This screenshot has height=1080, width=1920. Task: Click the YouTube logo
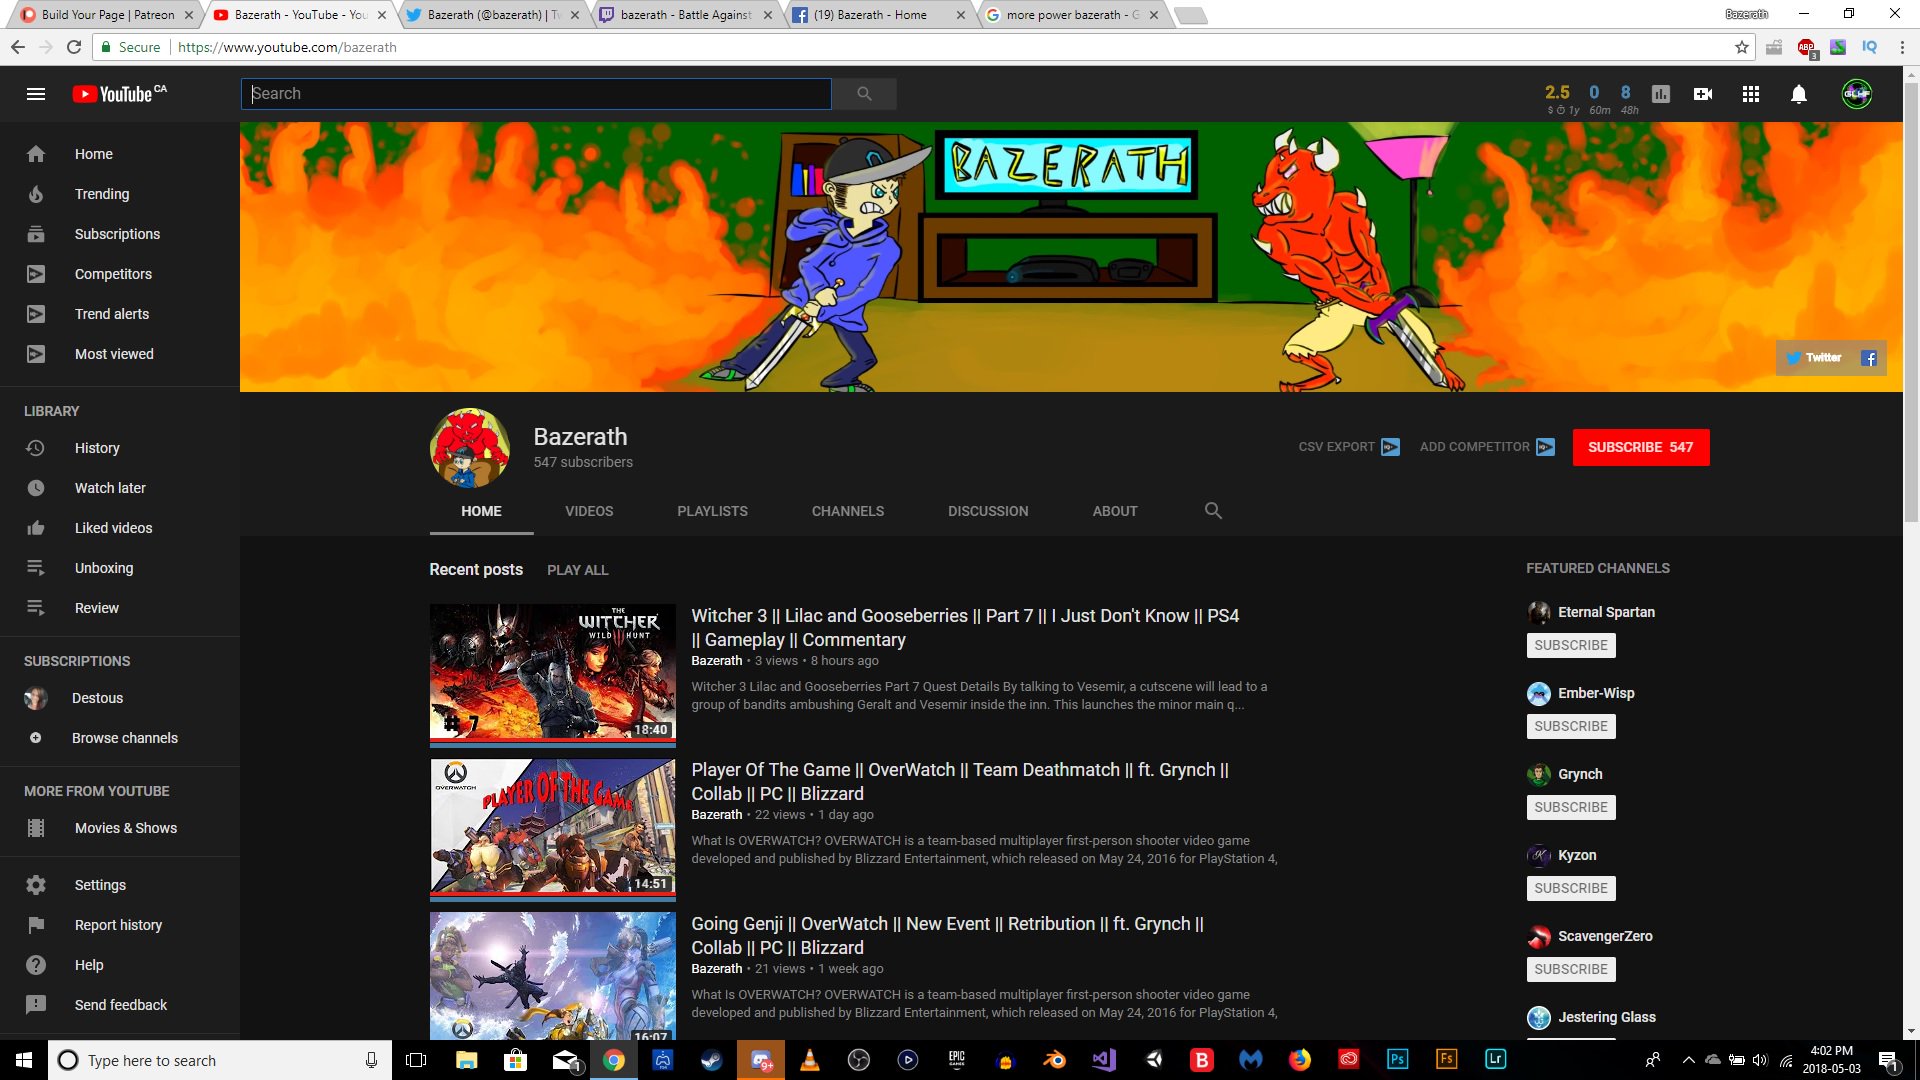pos(119,94)
